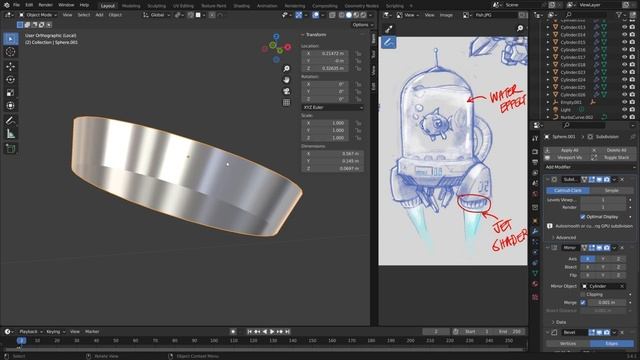Open the Render menu

(45, 5)
